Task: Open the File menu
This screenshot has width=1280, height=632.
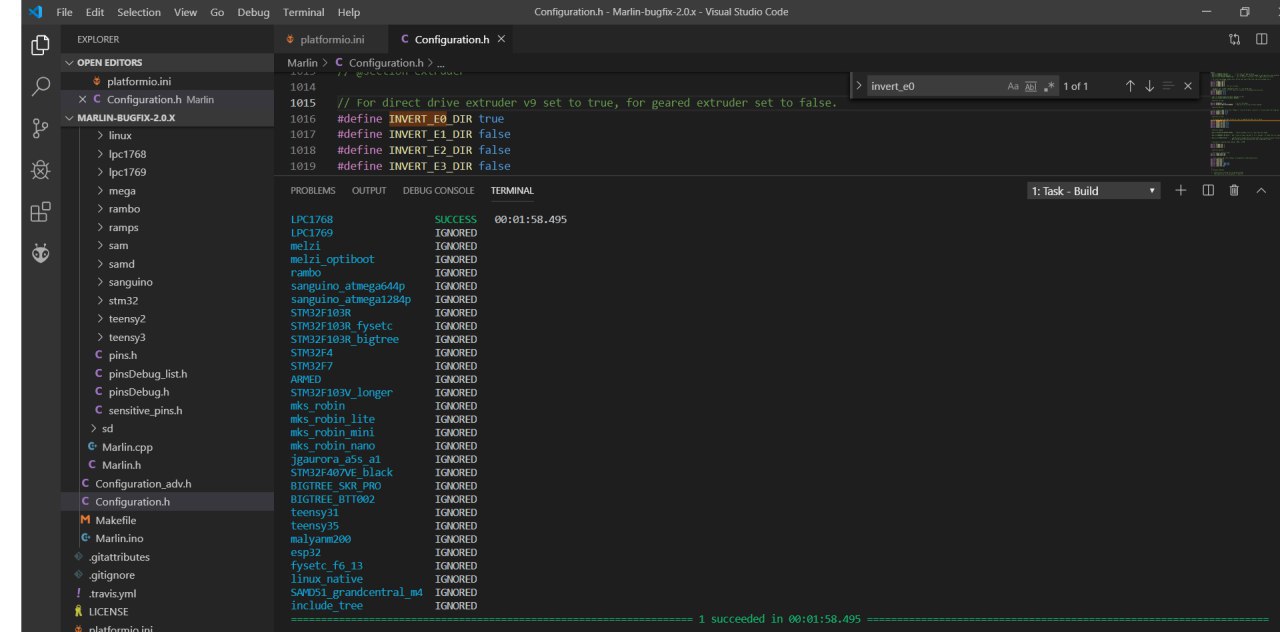Action: point(64,12)
